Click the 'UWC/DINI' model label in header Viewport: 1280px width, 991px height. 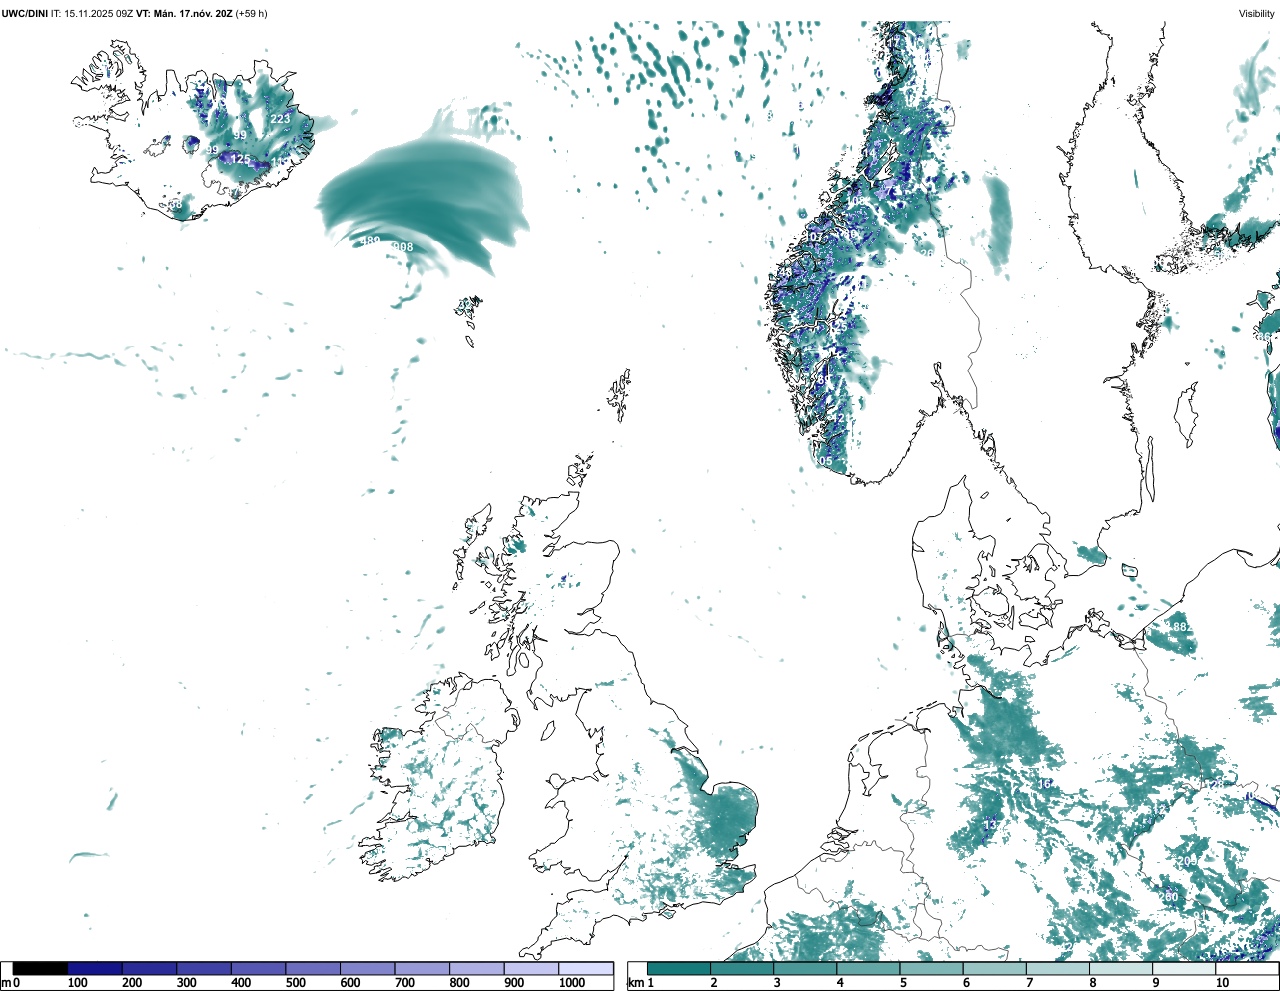[25, 13]
